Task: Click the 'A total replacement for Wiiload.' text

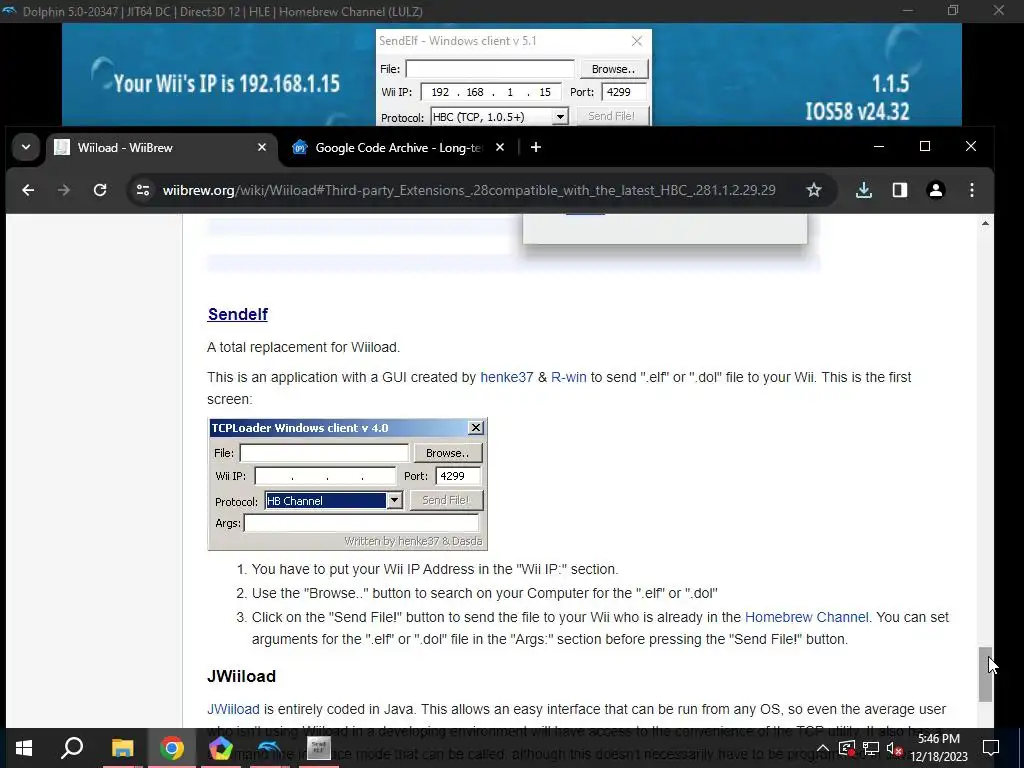Action: [x=304, y=347]
